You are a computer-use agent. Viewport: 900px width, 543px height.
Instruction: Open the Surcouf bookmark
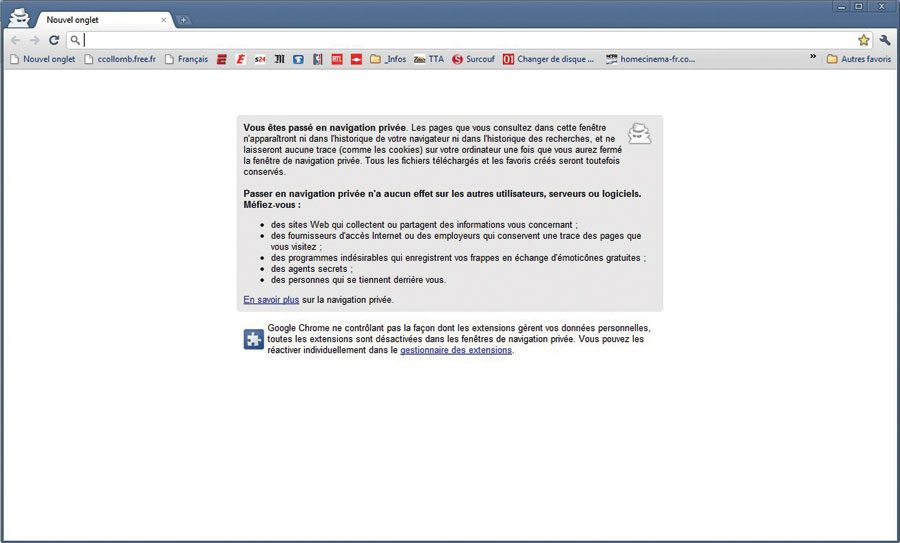pos(474,59)
